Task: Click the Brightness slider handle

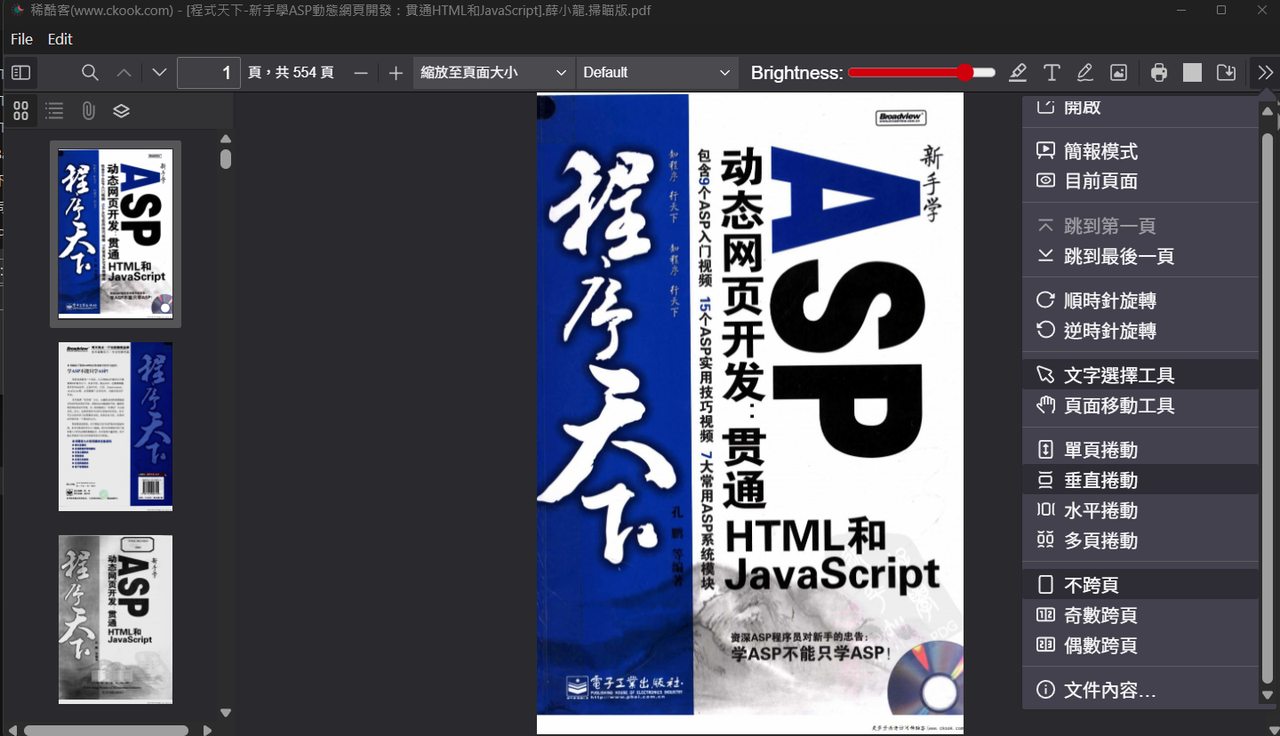Action: pyautogui.click(x=964, y=73)
